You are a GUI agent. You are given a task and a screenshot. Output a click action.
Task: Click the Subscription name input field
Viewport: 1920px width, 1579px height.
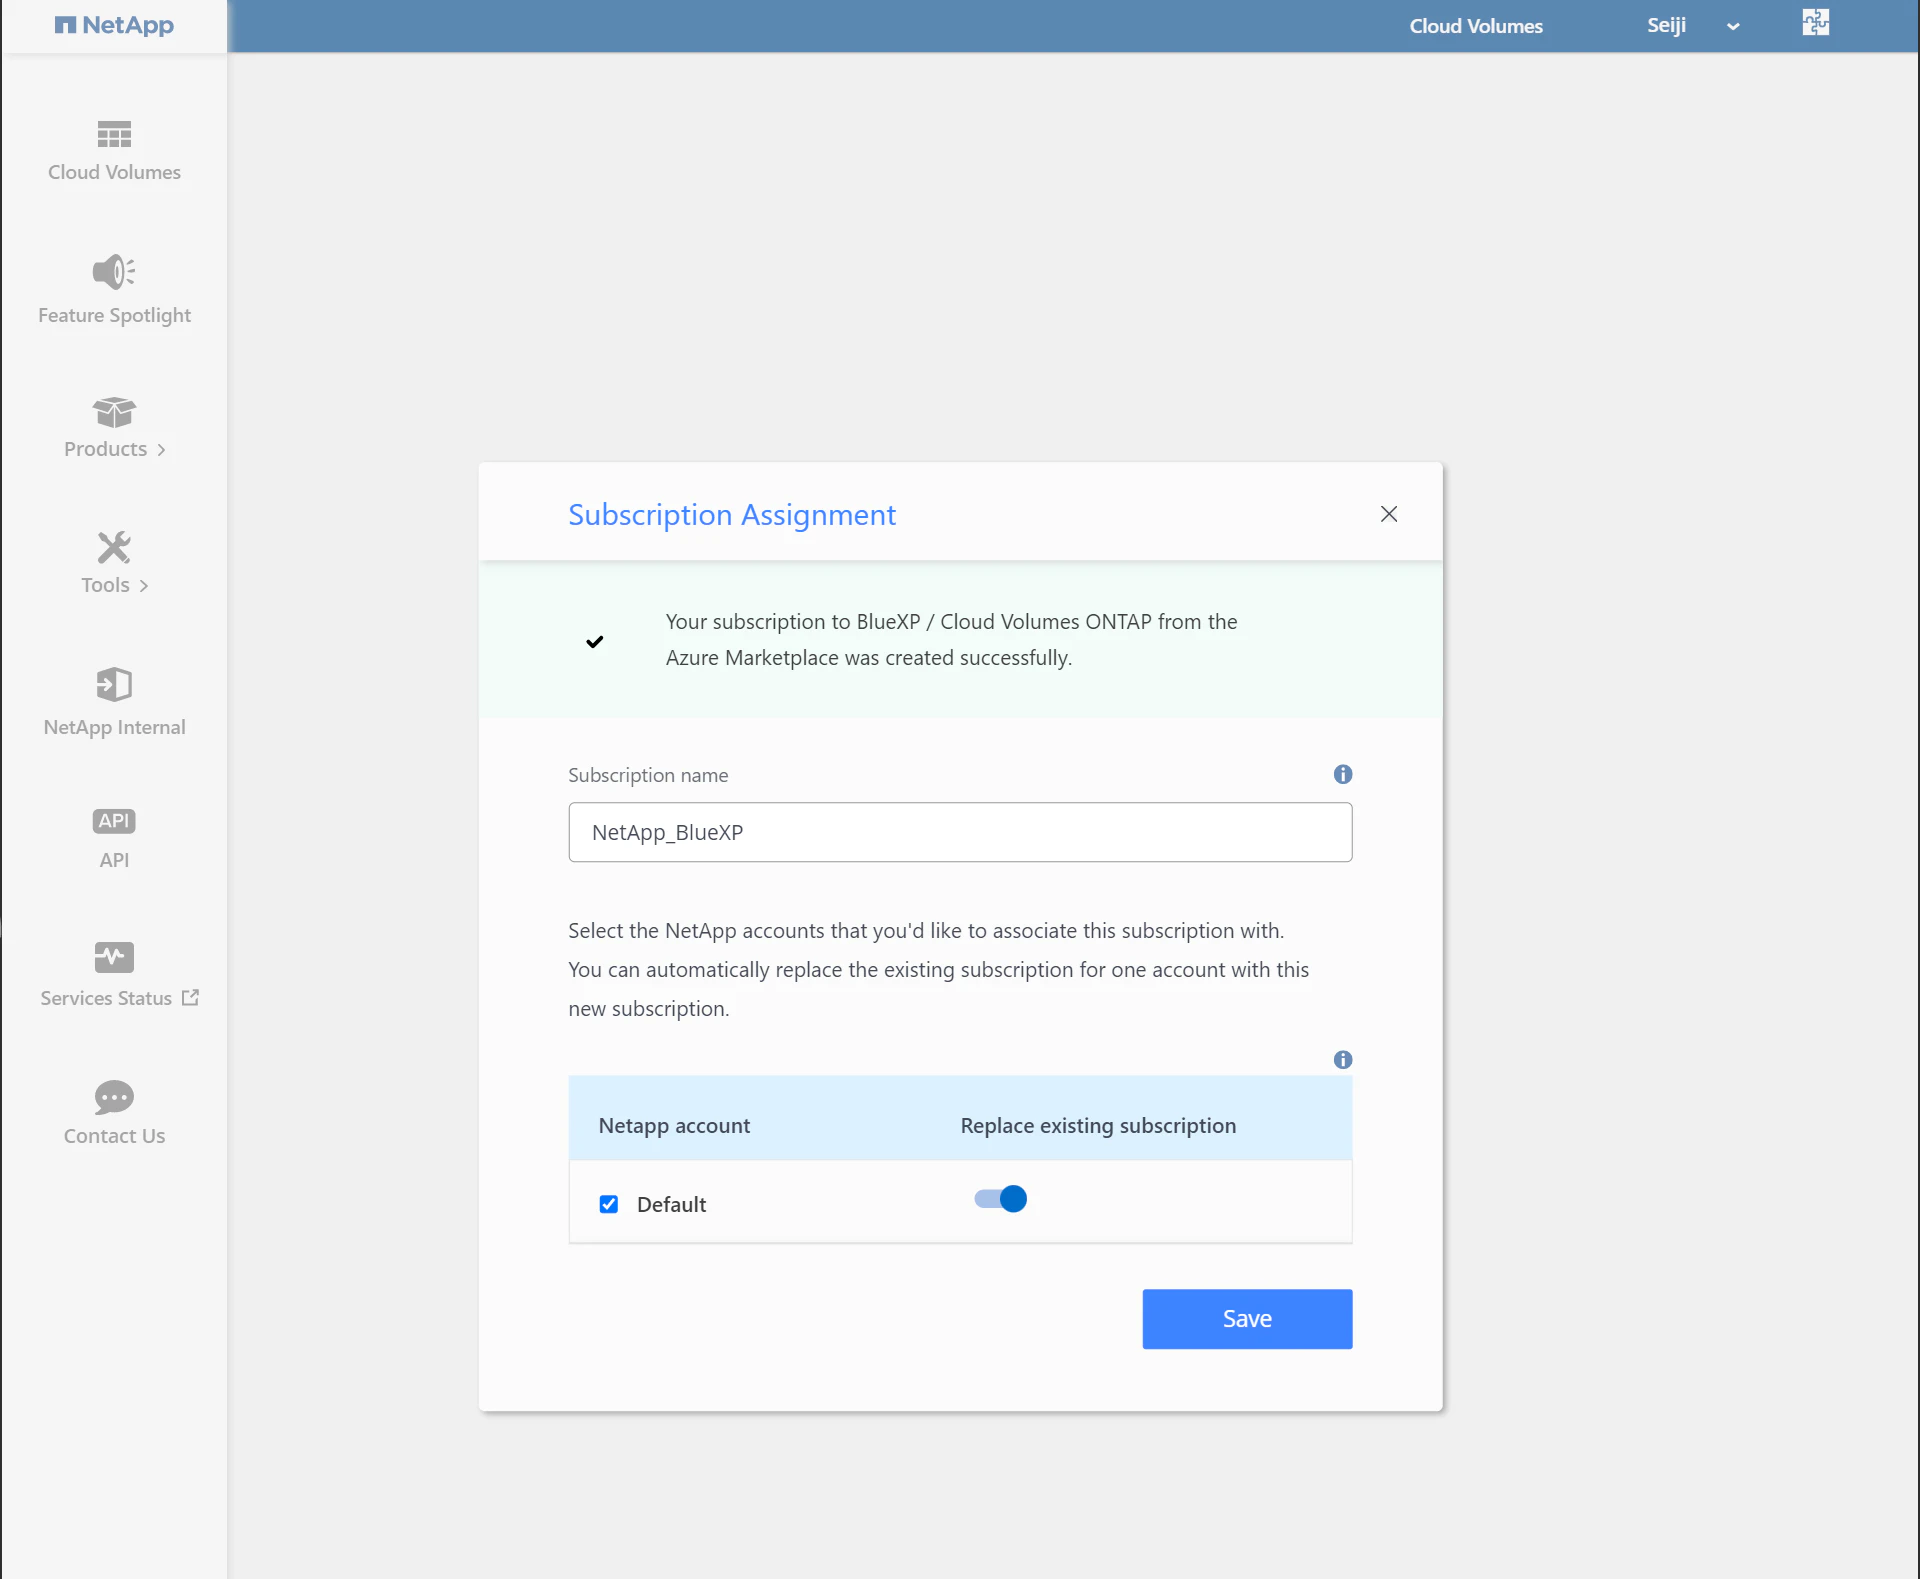point(960,832)
